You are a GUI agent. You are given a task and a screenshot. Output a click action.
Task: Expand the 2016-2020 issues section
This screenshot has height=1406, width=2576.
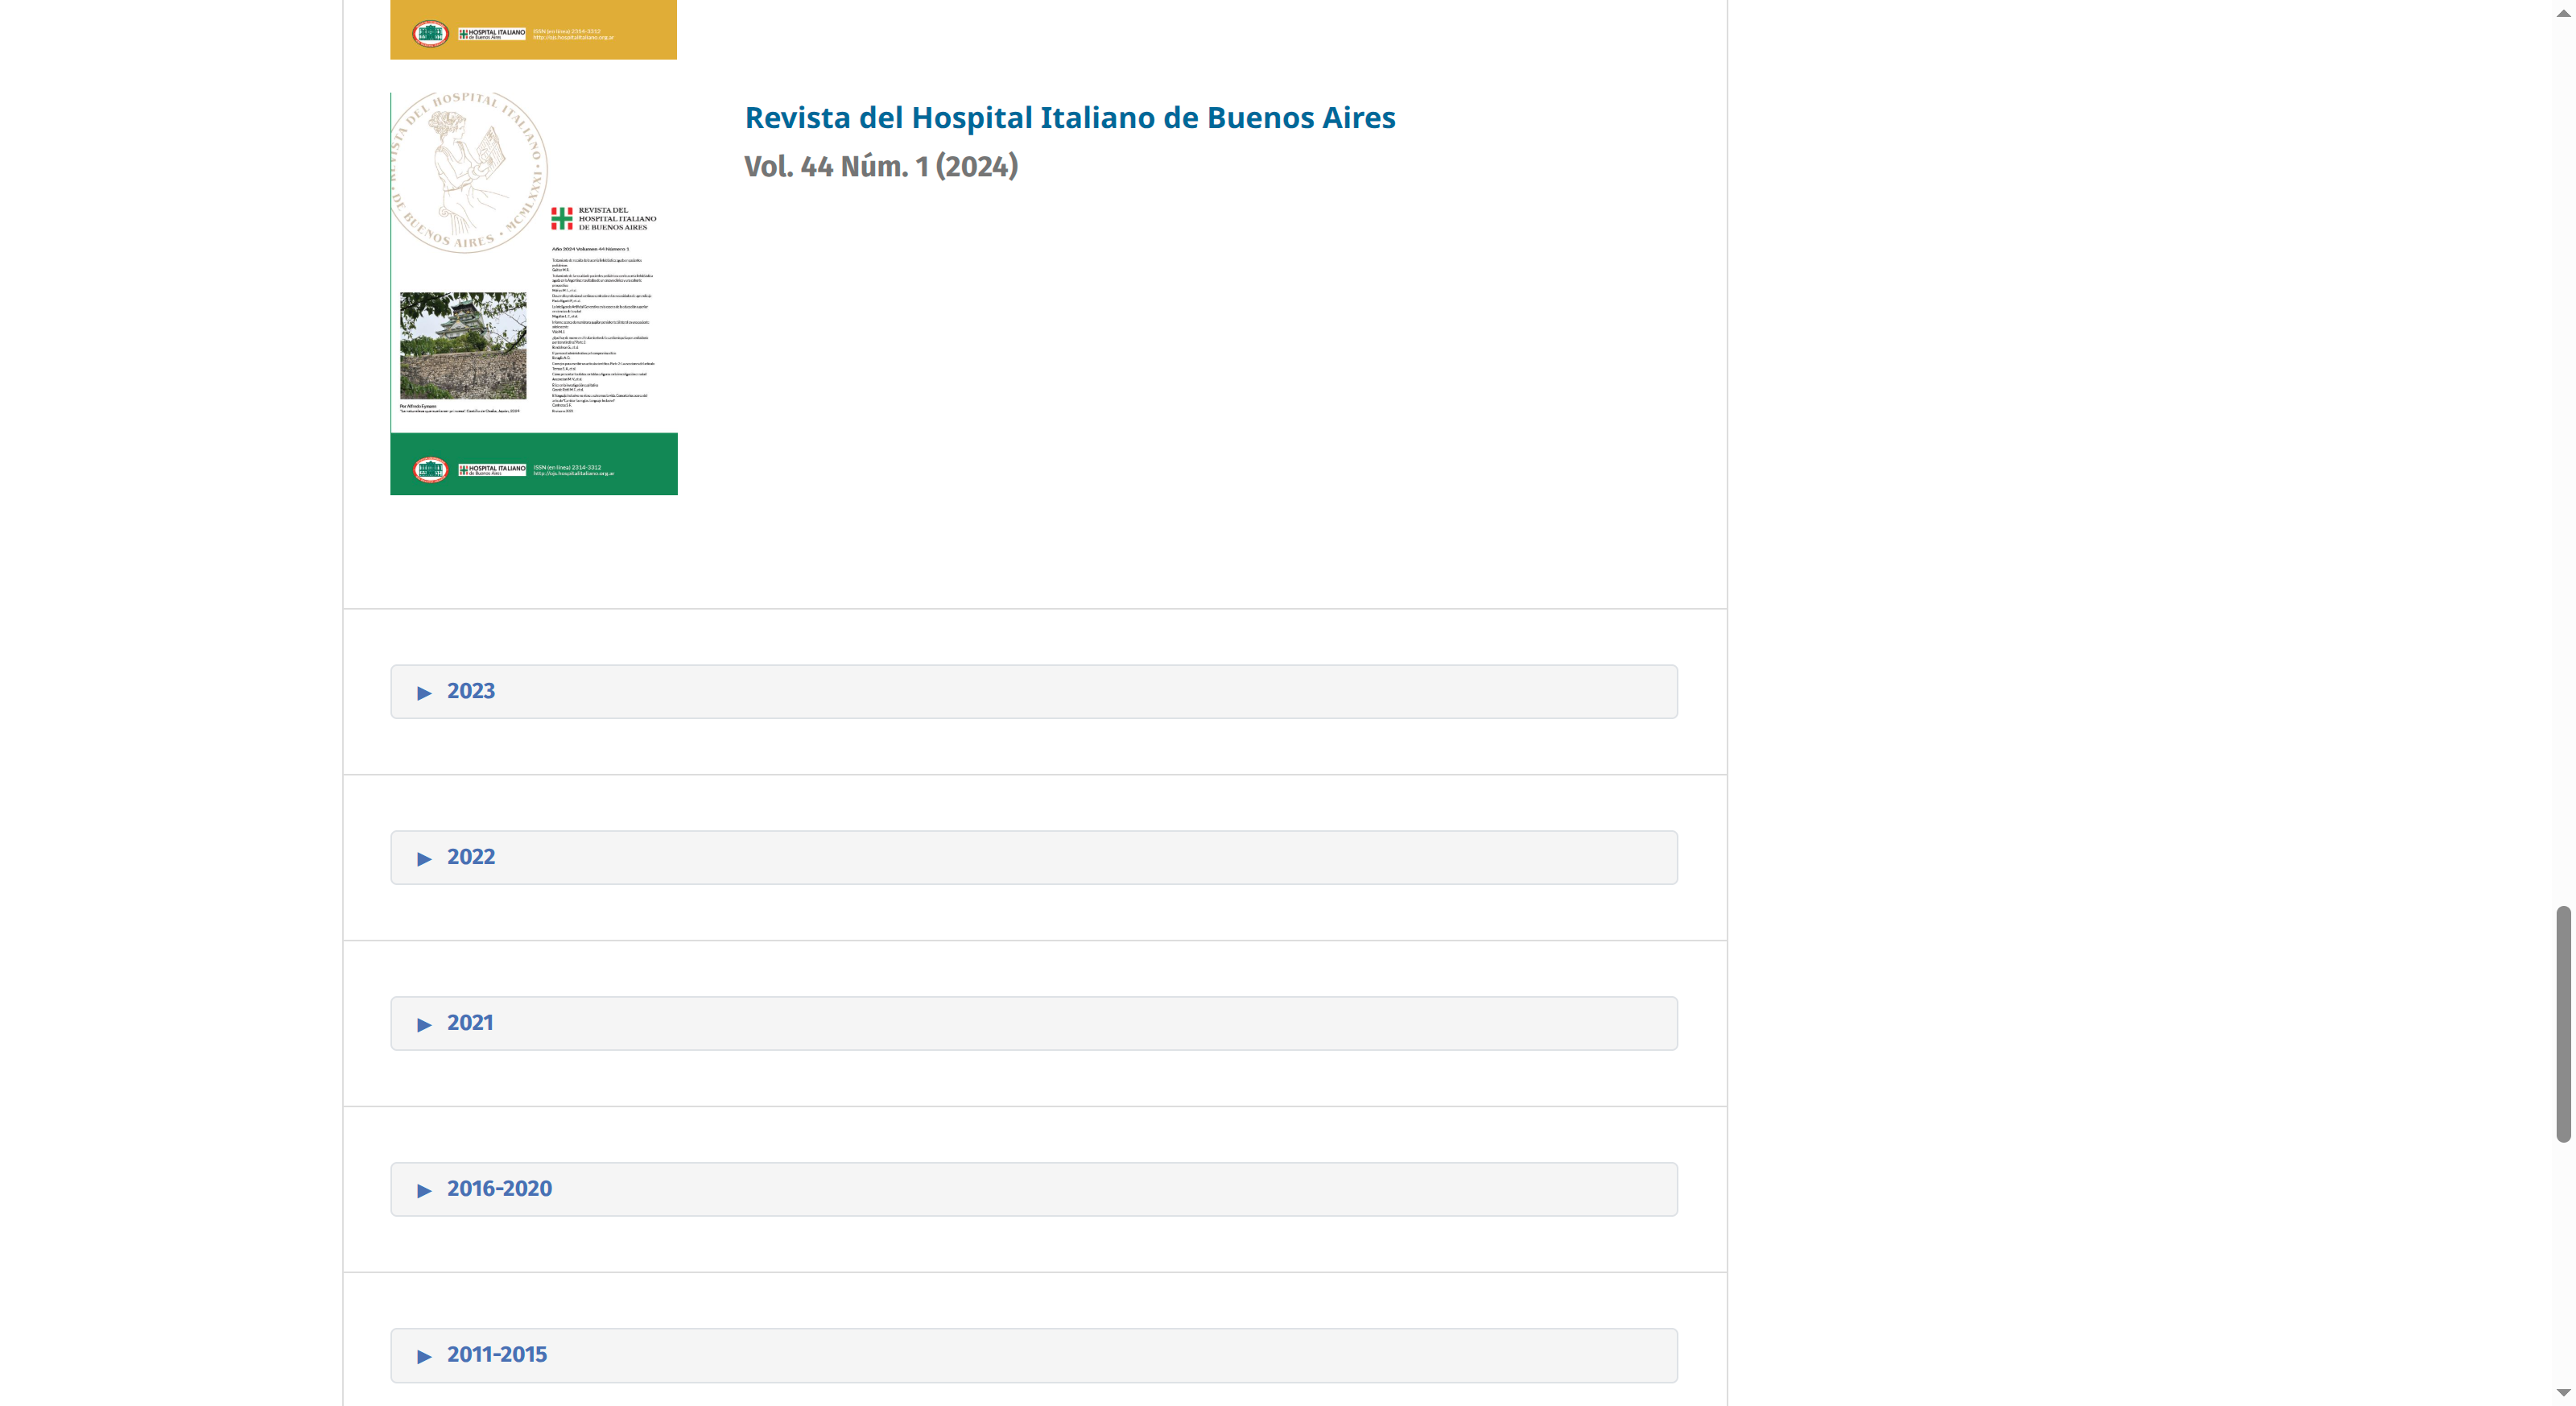coord(1034,1189)
